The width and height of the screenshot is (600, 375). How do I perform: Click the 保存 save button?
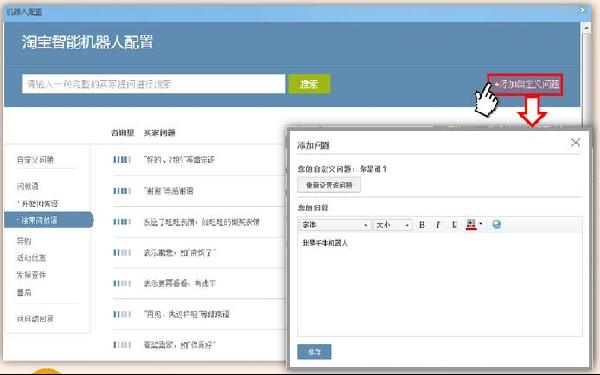click(314, 352)
